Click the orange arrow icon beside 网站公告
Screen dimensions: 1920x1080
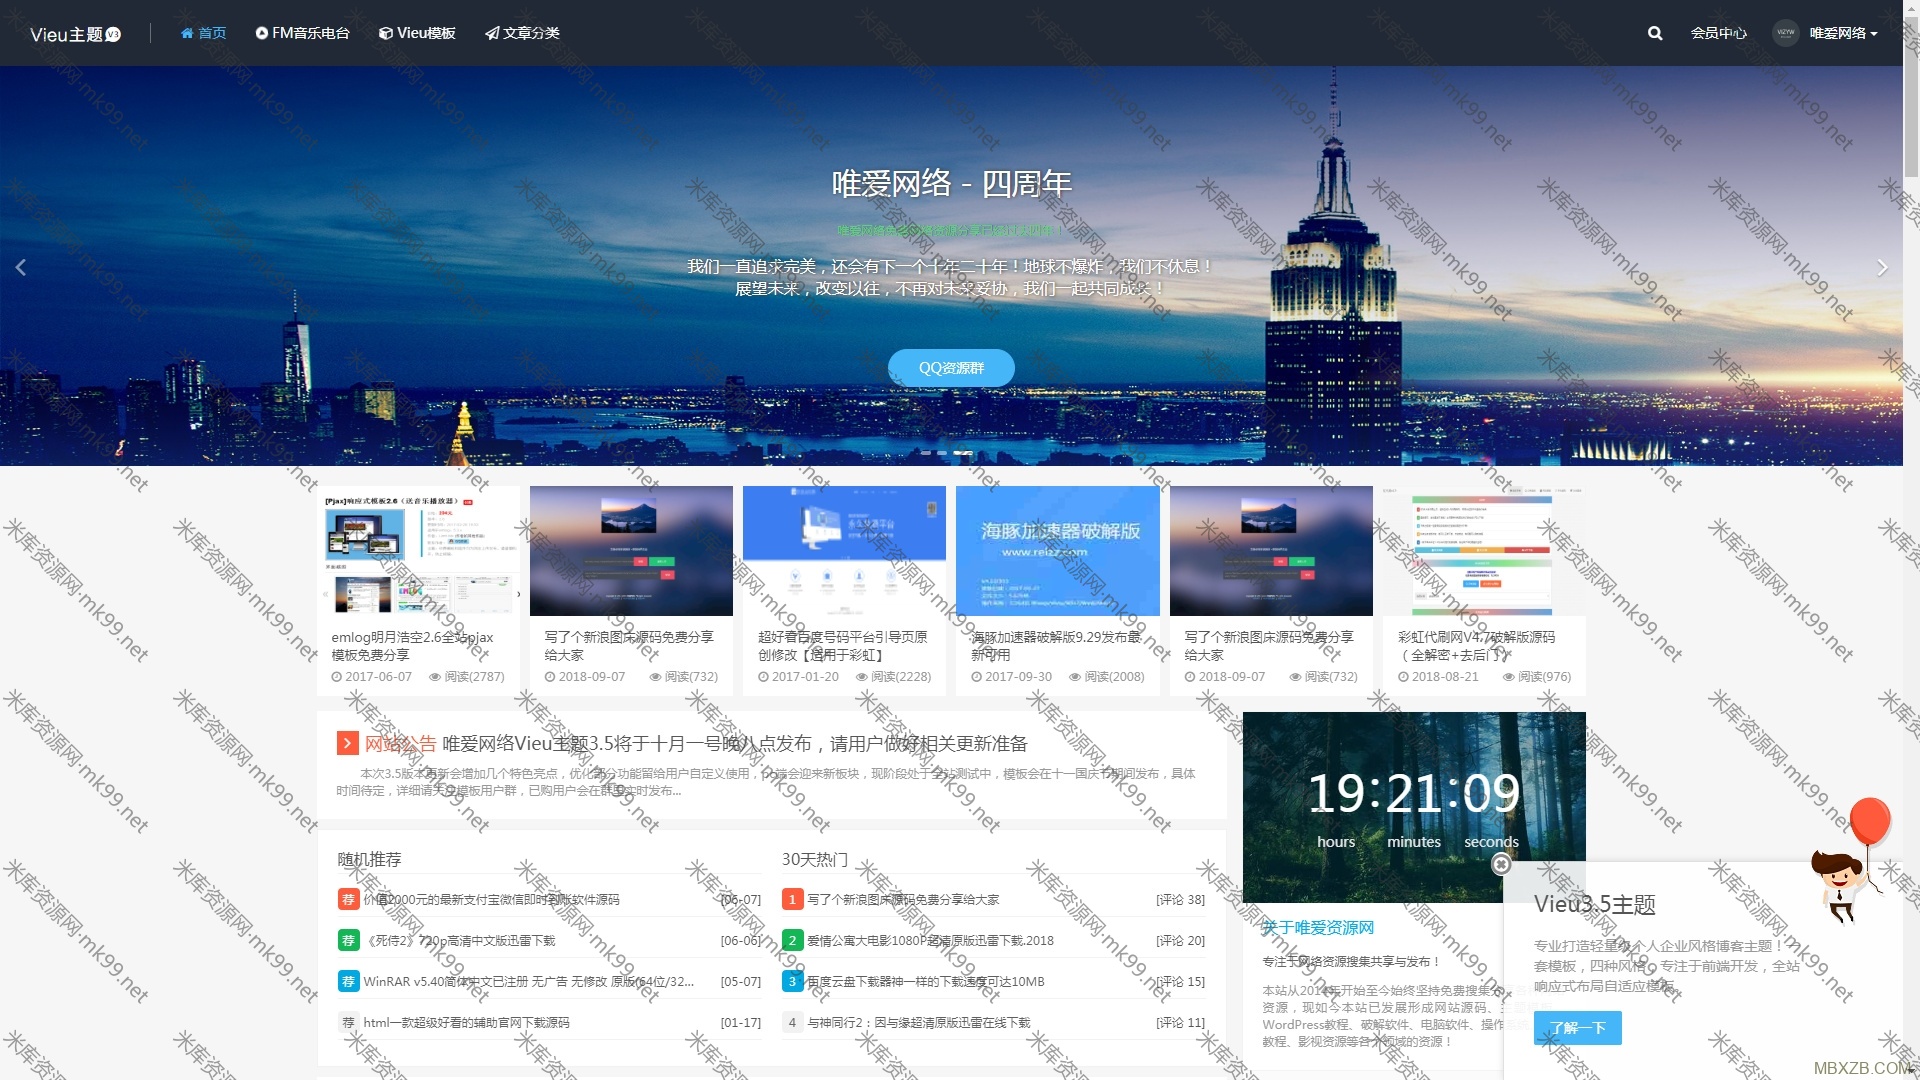point(347,743)
